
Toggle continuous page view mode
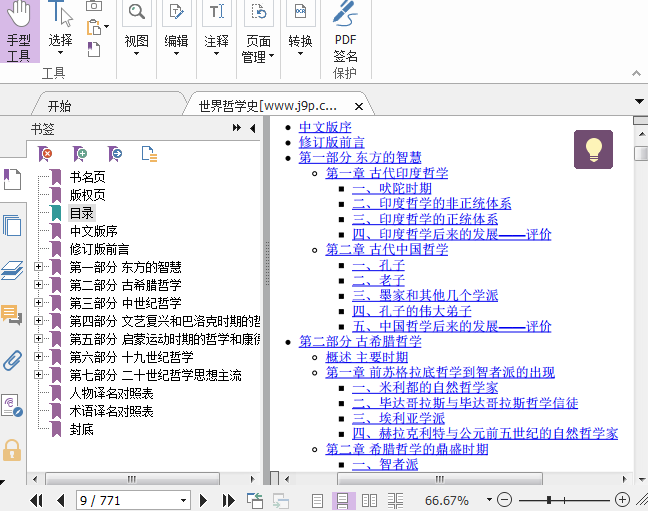pos(343,501)
